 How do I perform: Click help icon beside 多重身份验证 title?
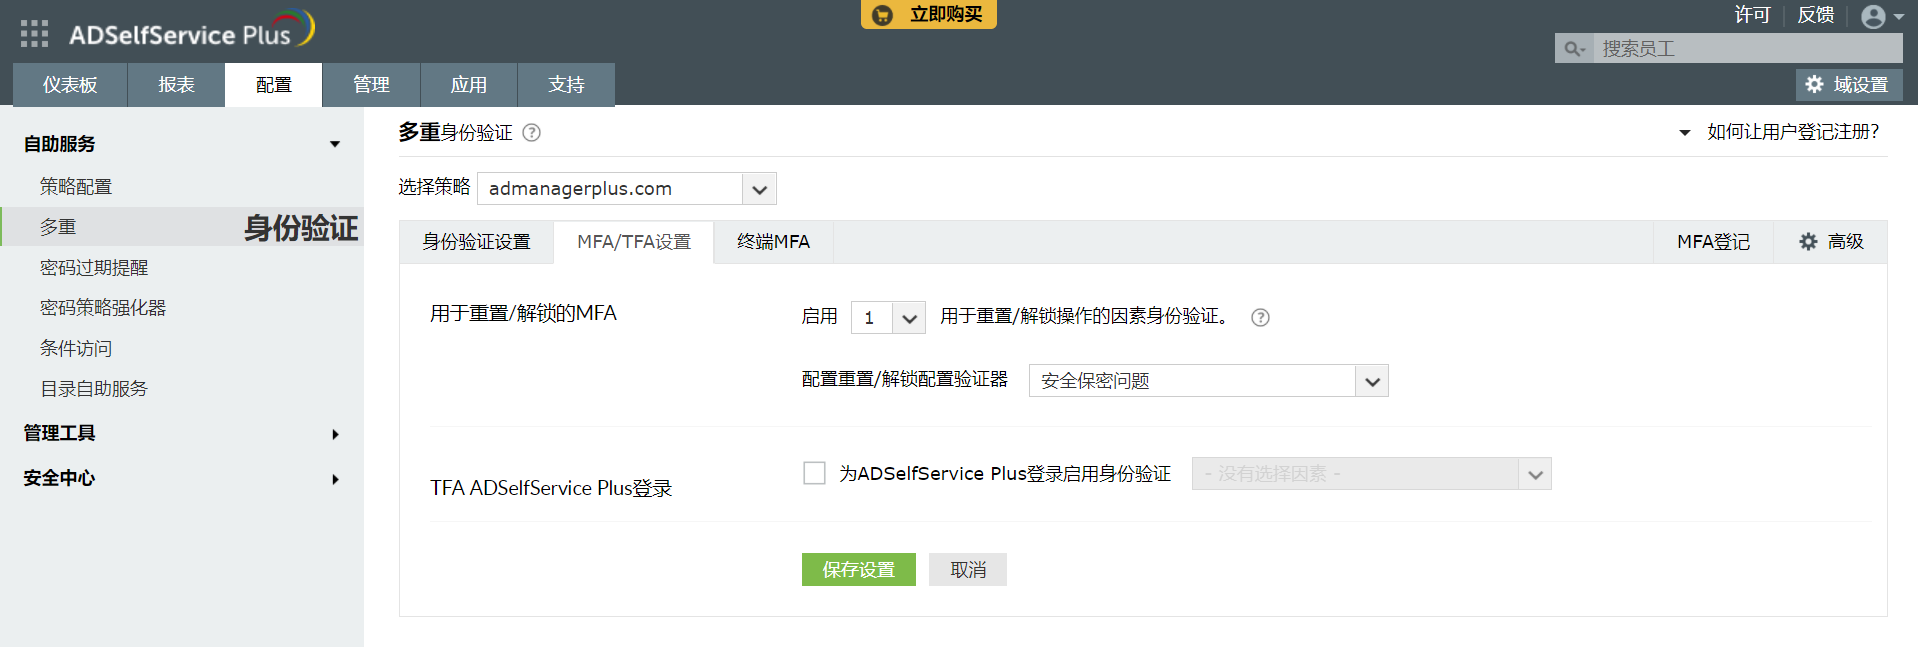532,133
